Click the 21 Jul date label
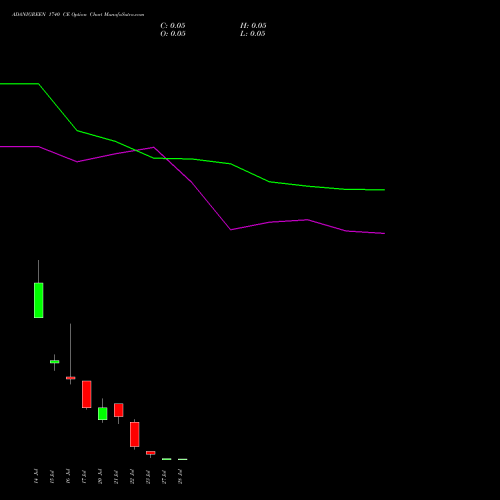The height and width of the screenshot is (500, 500). pyautogui.click(x=116, y=476)
